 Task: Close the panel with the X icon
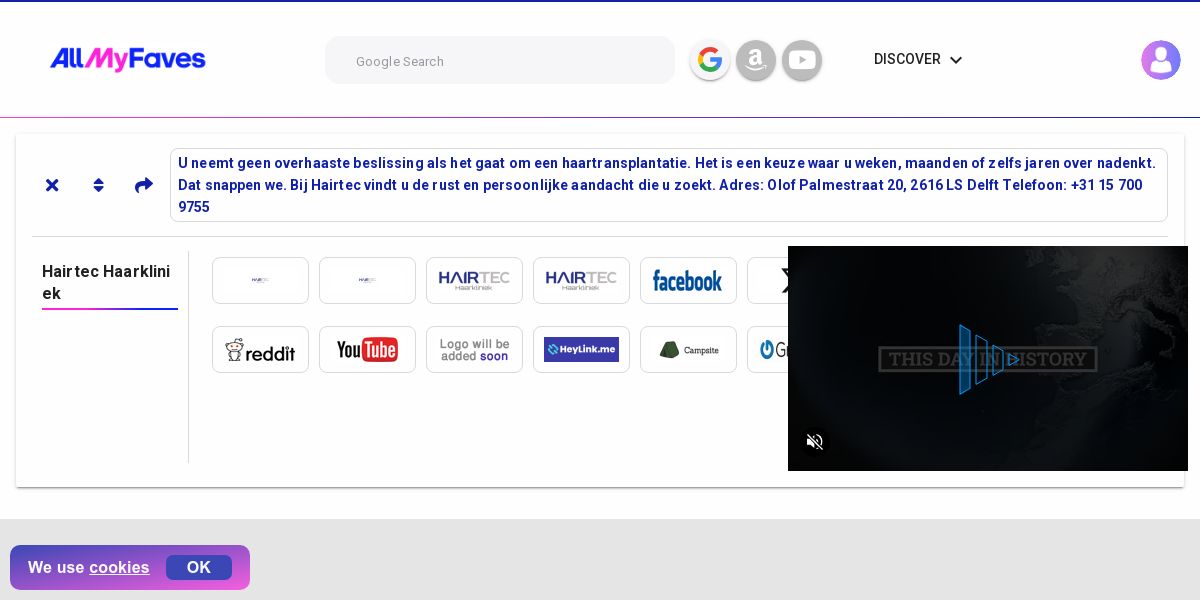[52, 185]
